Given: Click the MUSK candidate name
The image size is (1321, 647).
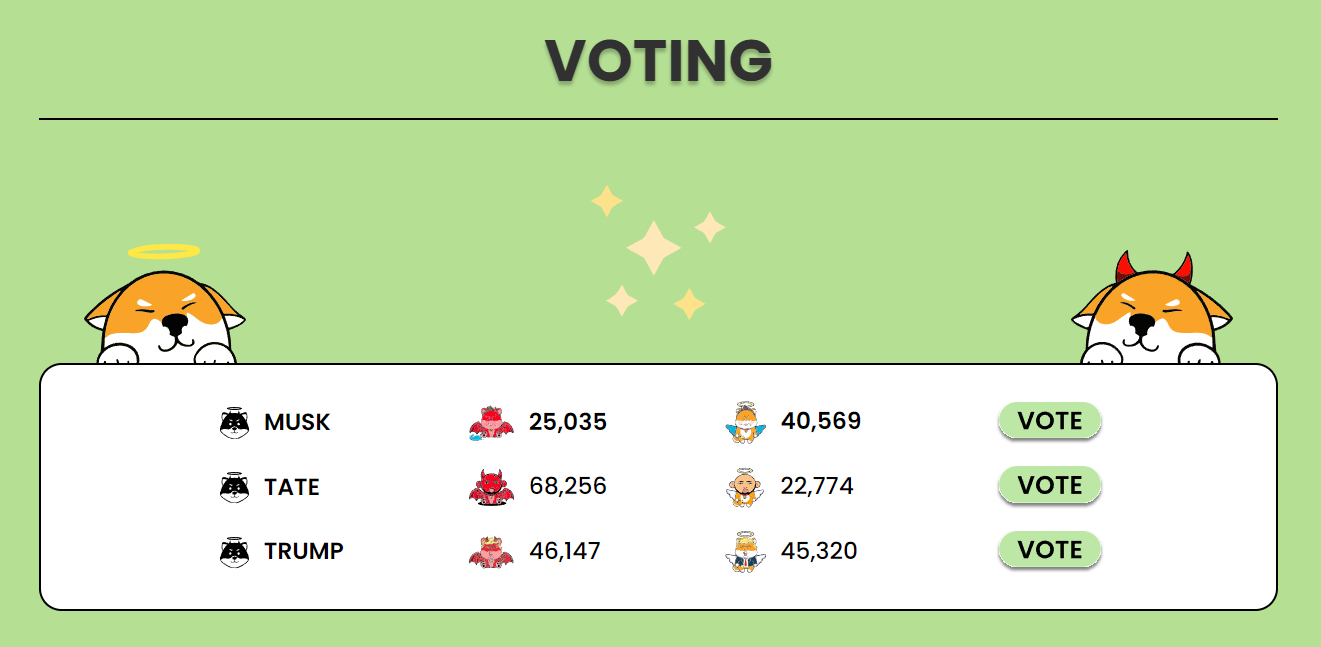Looking at the screenshot, I should pos(297,422).
